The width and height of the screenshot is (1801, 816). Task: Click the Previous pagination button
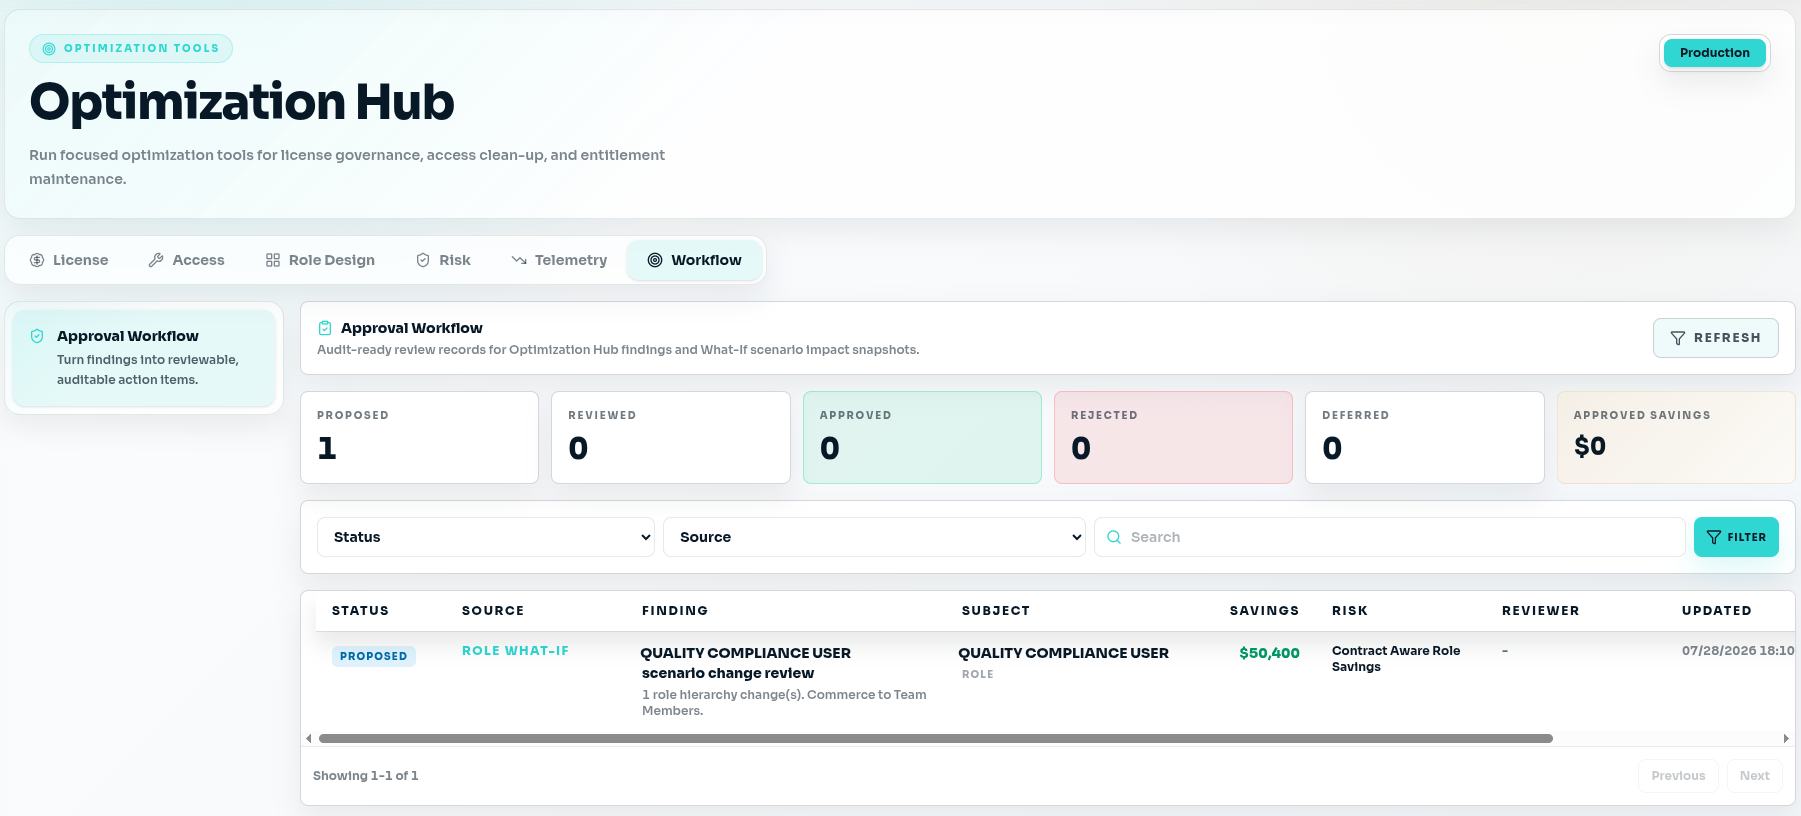click(x=1678, y=776)
